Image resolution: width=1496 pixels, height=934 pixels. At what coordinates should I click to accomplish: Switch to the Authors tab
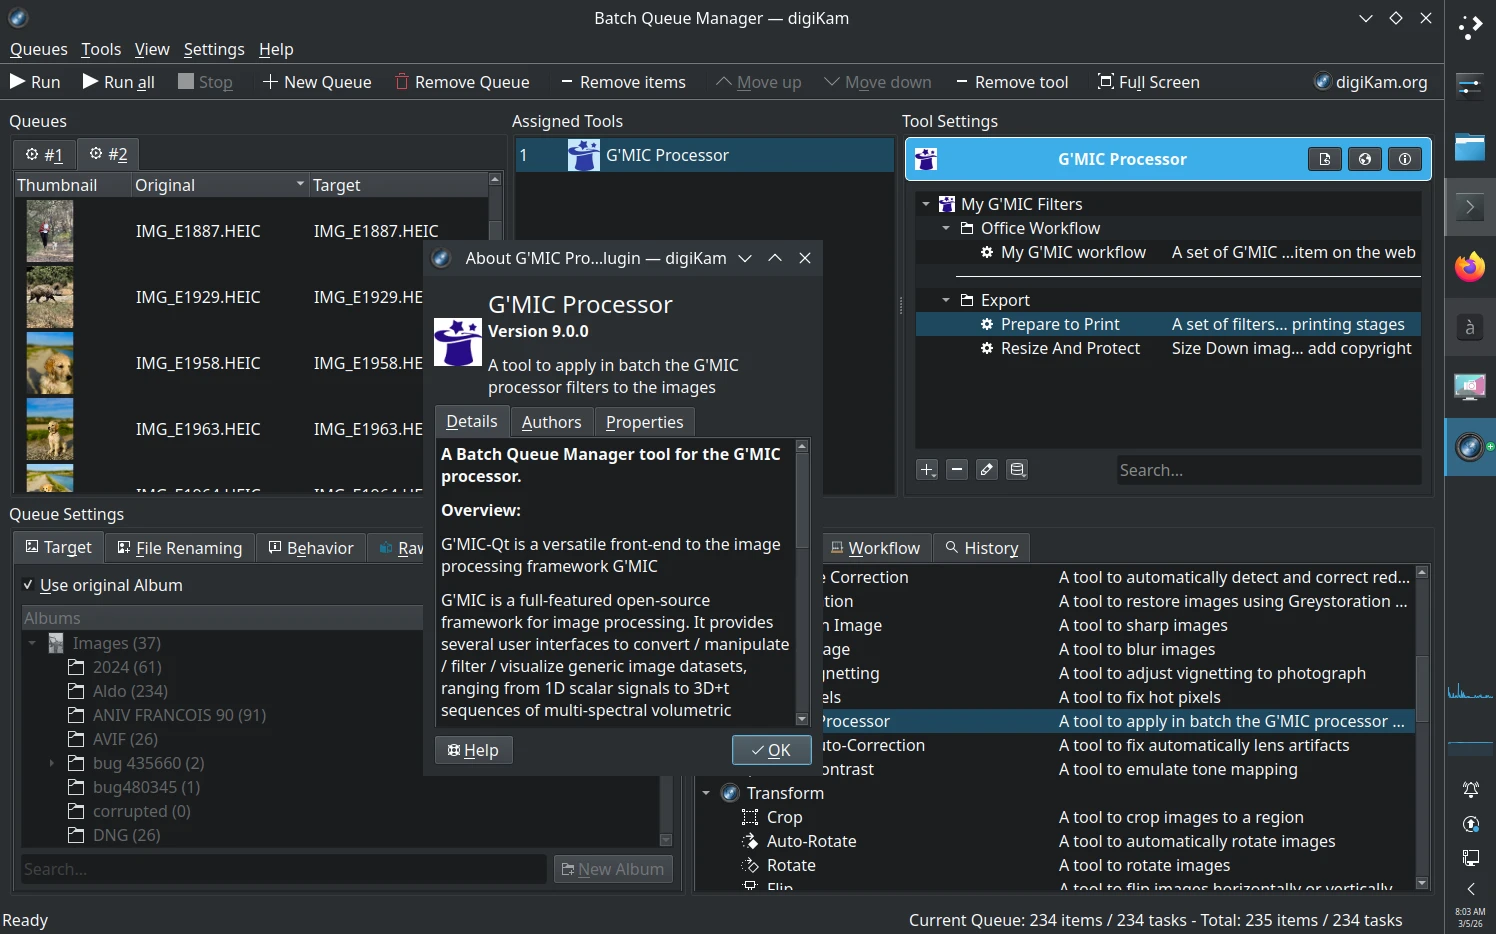(551, 421)
